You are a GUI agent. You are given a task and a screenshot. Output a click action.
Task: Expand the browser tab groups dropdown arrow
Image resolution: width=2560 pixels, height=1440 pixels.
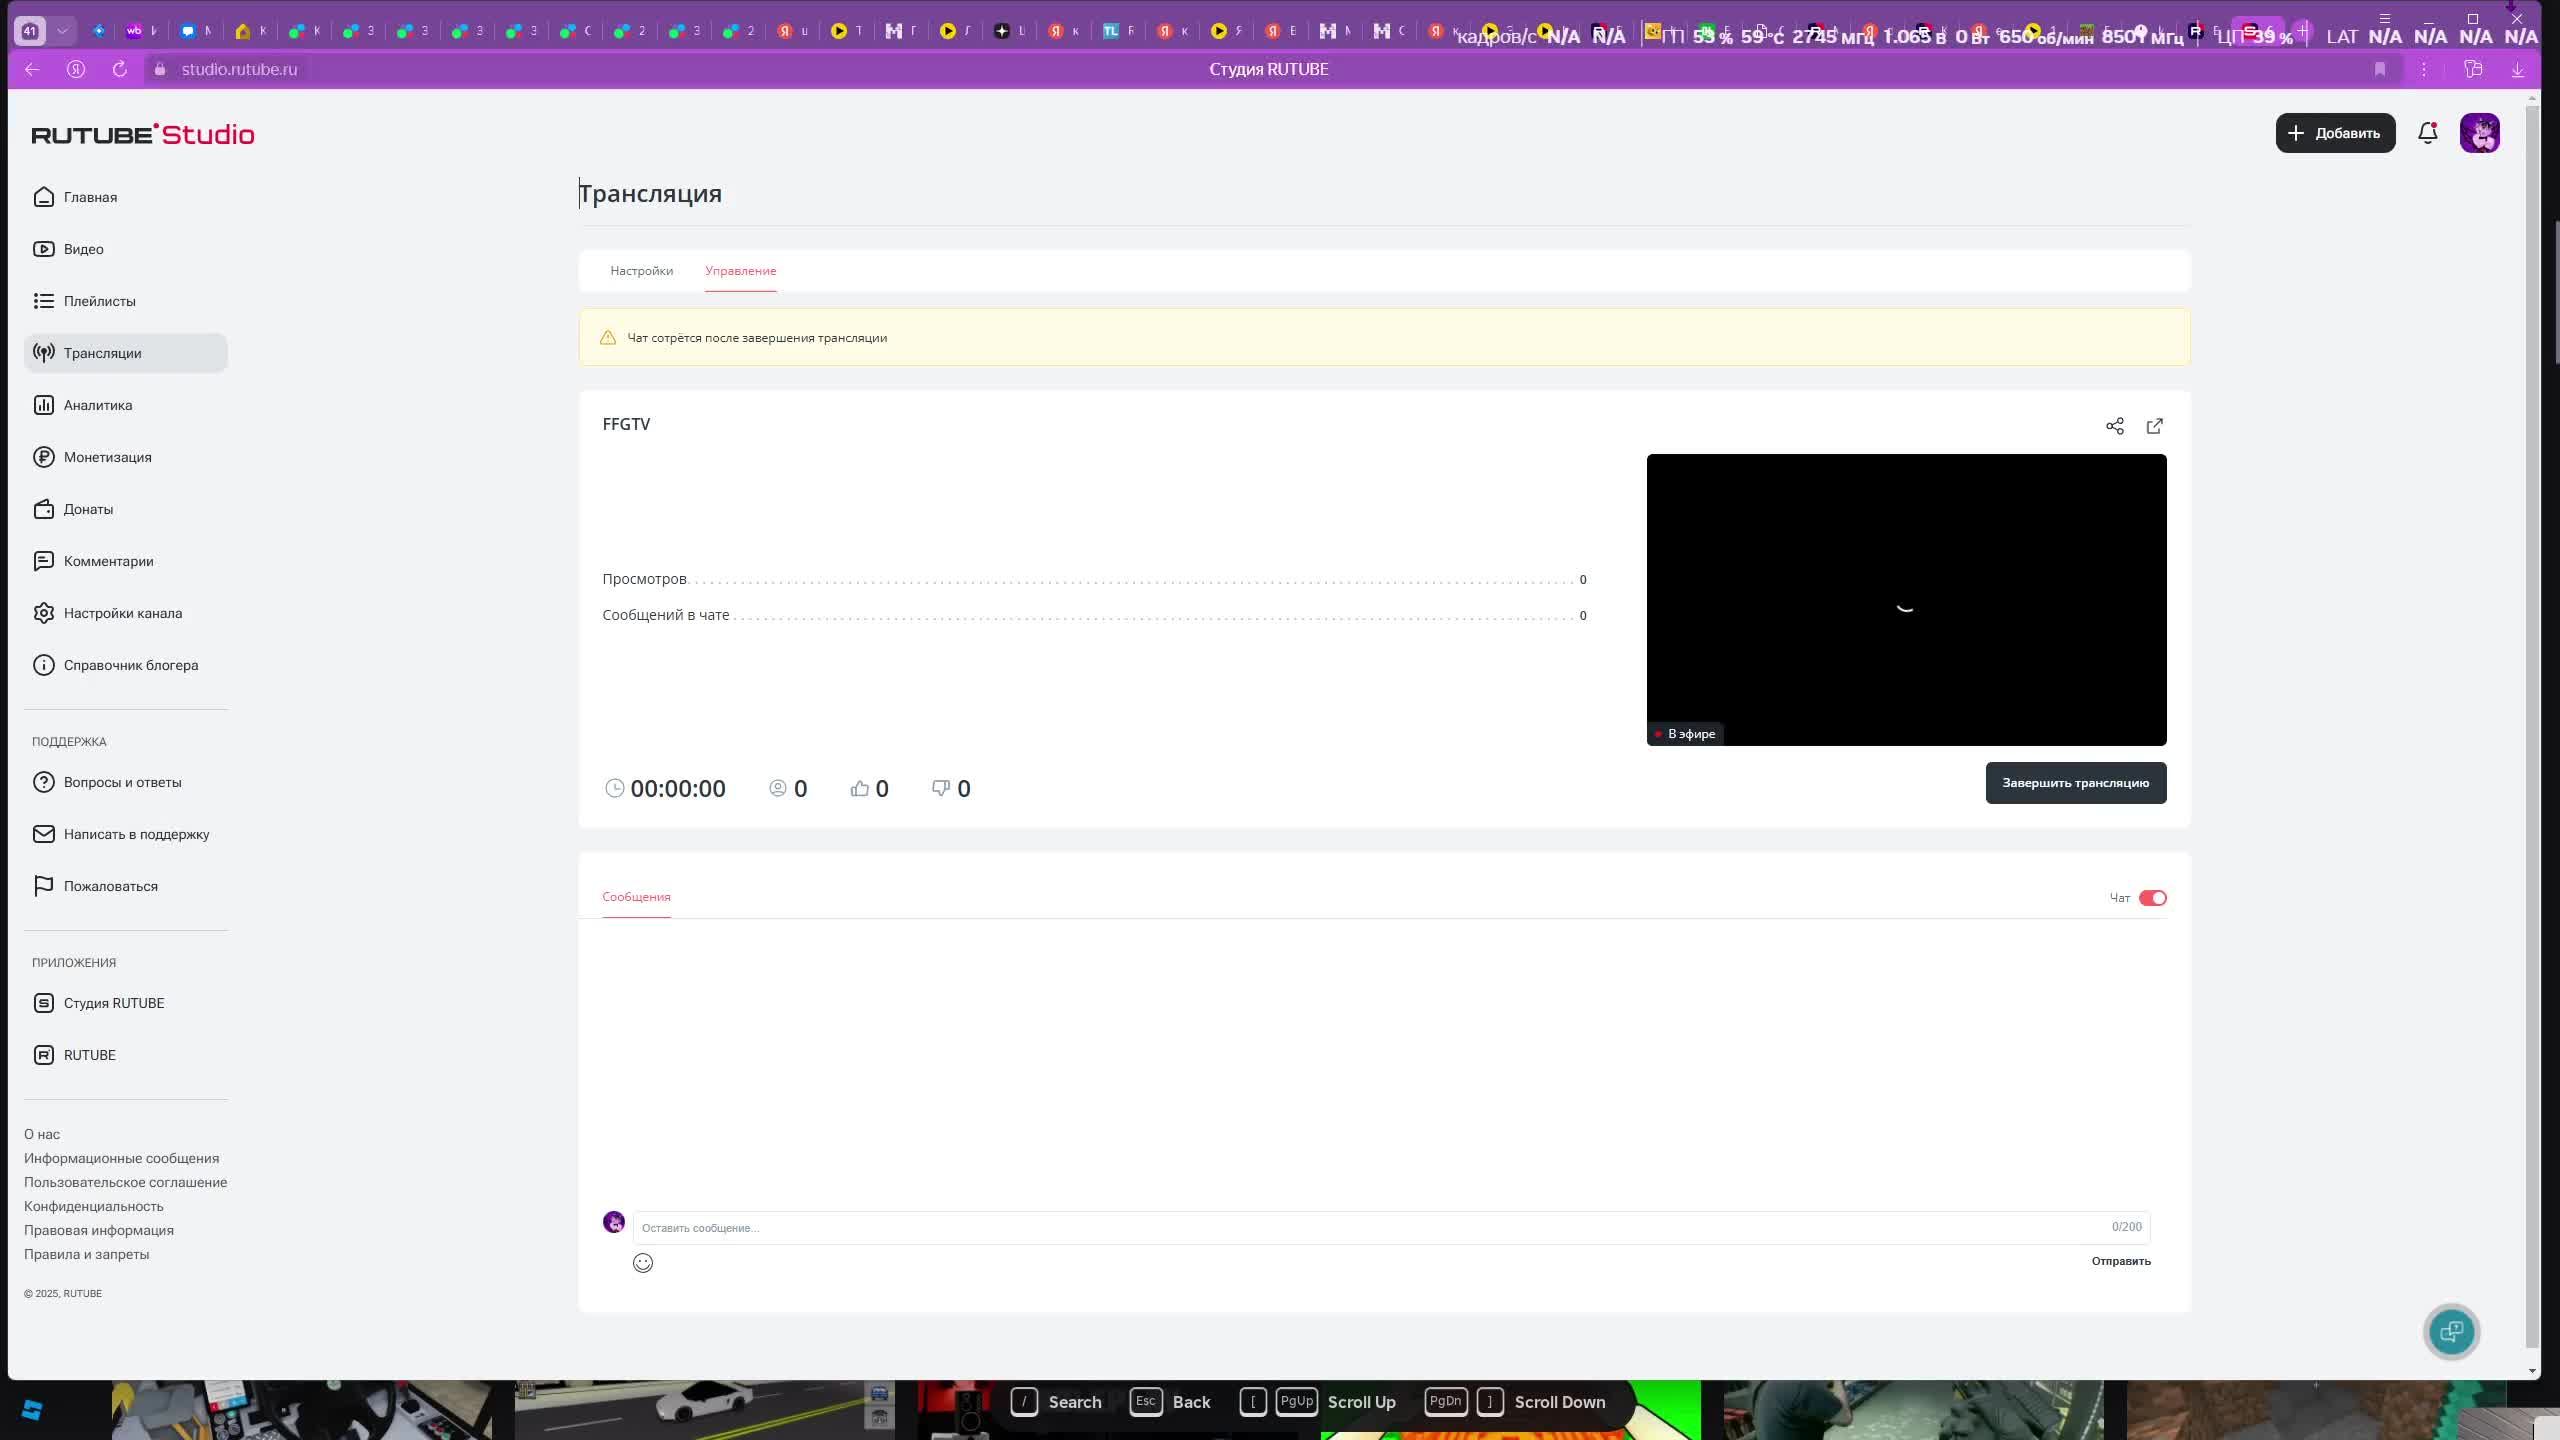tap(62, 31)
